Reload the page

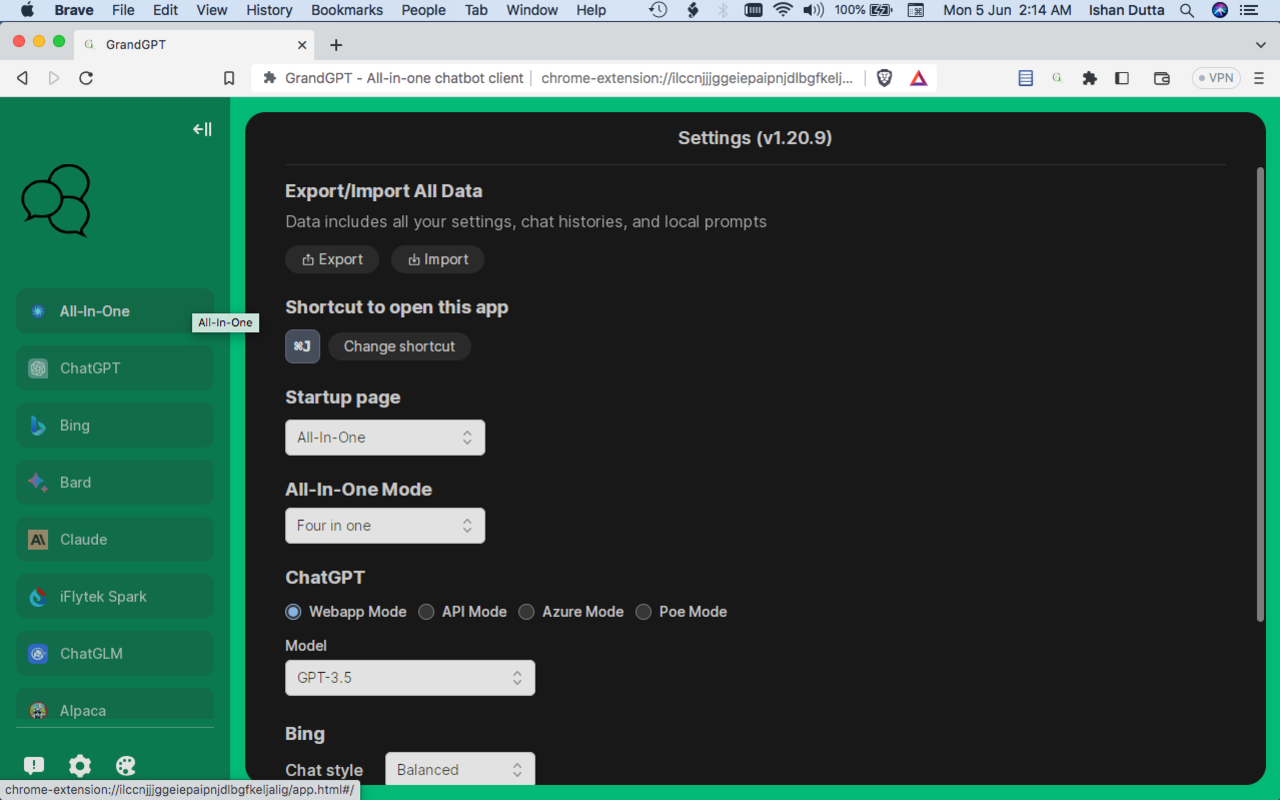(86, 78)
